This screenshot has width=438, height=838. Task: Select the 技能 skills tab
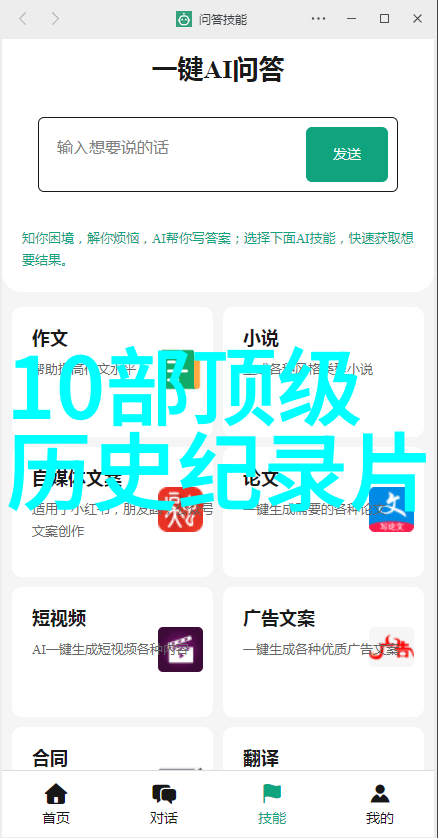272,804
